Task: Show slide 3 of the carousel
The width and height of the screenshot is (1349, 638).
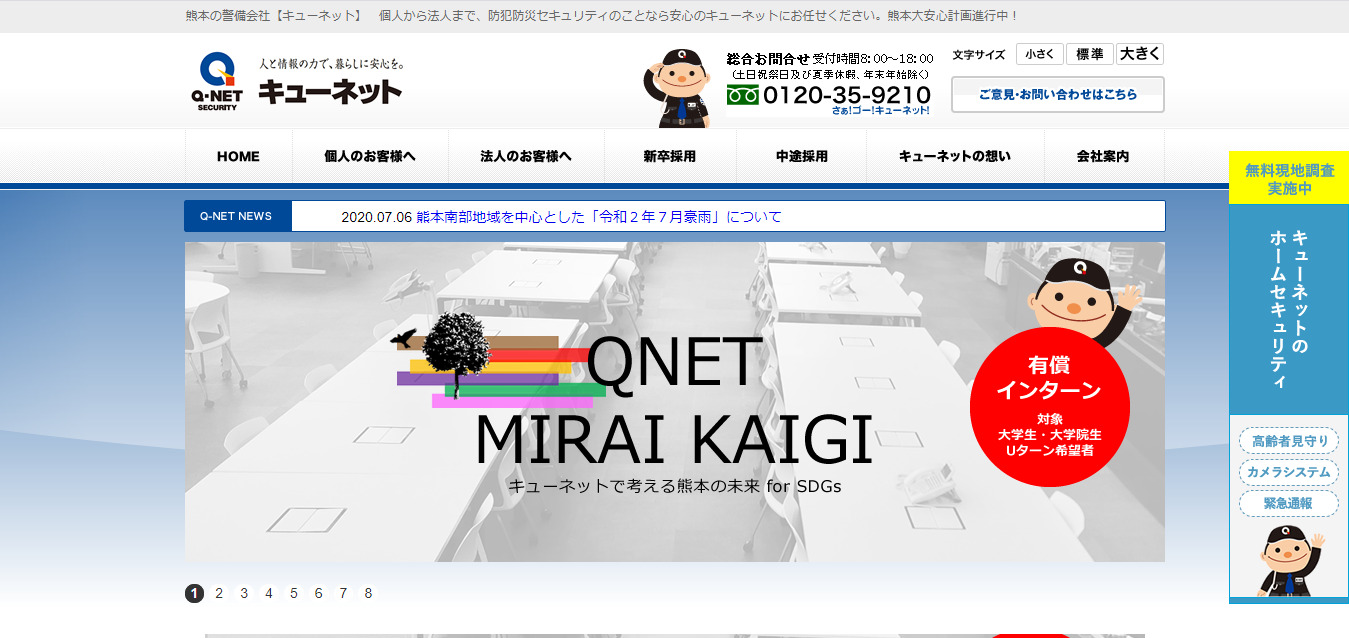Action: coord(244,593)
